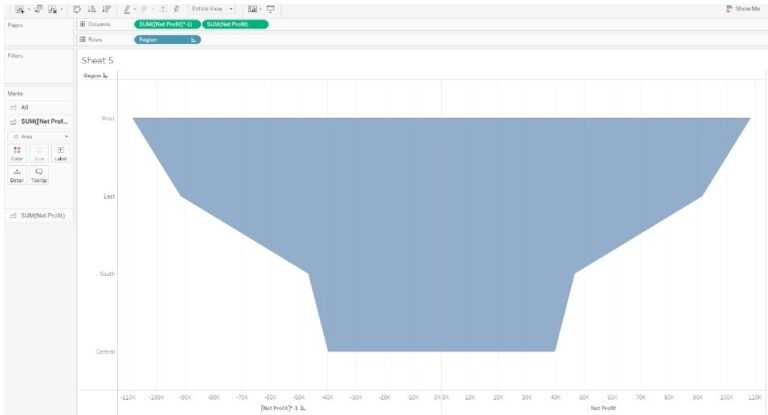This screenshot has height=415, width=768.
Task: Click the Size marks button
Action: coord(39,153)
